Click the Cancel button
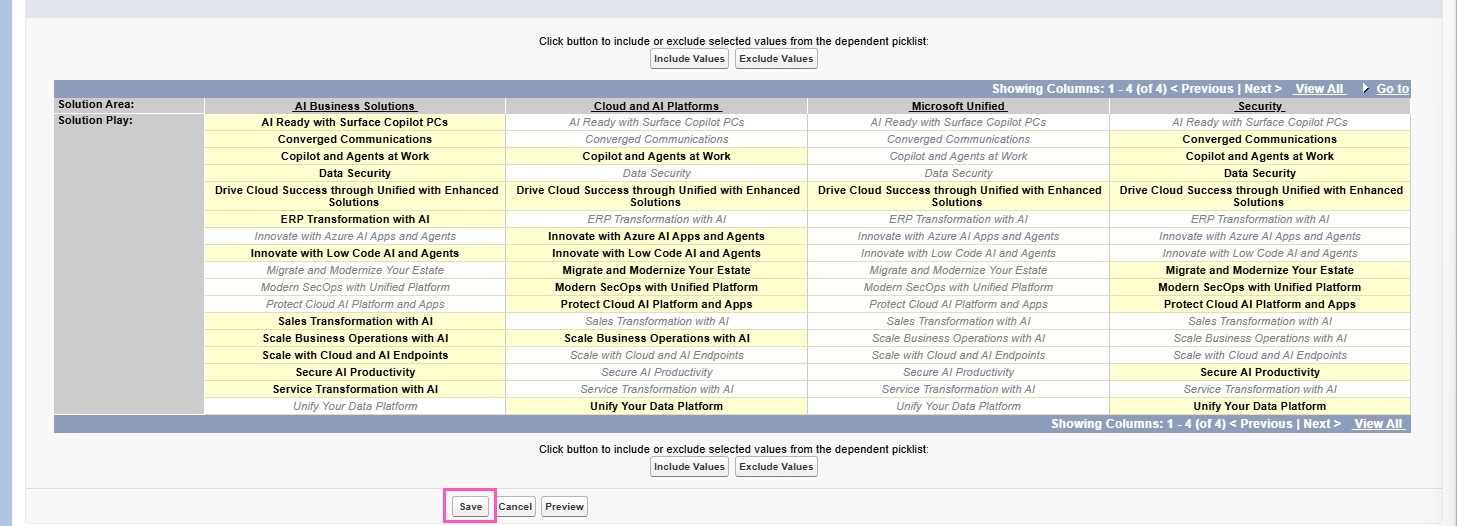The height and width of the screenshot is (526, 1457). point(515,507)
